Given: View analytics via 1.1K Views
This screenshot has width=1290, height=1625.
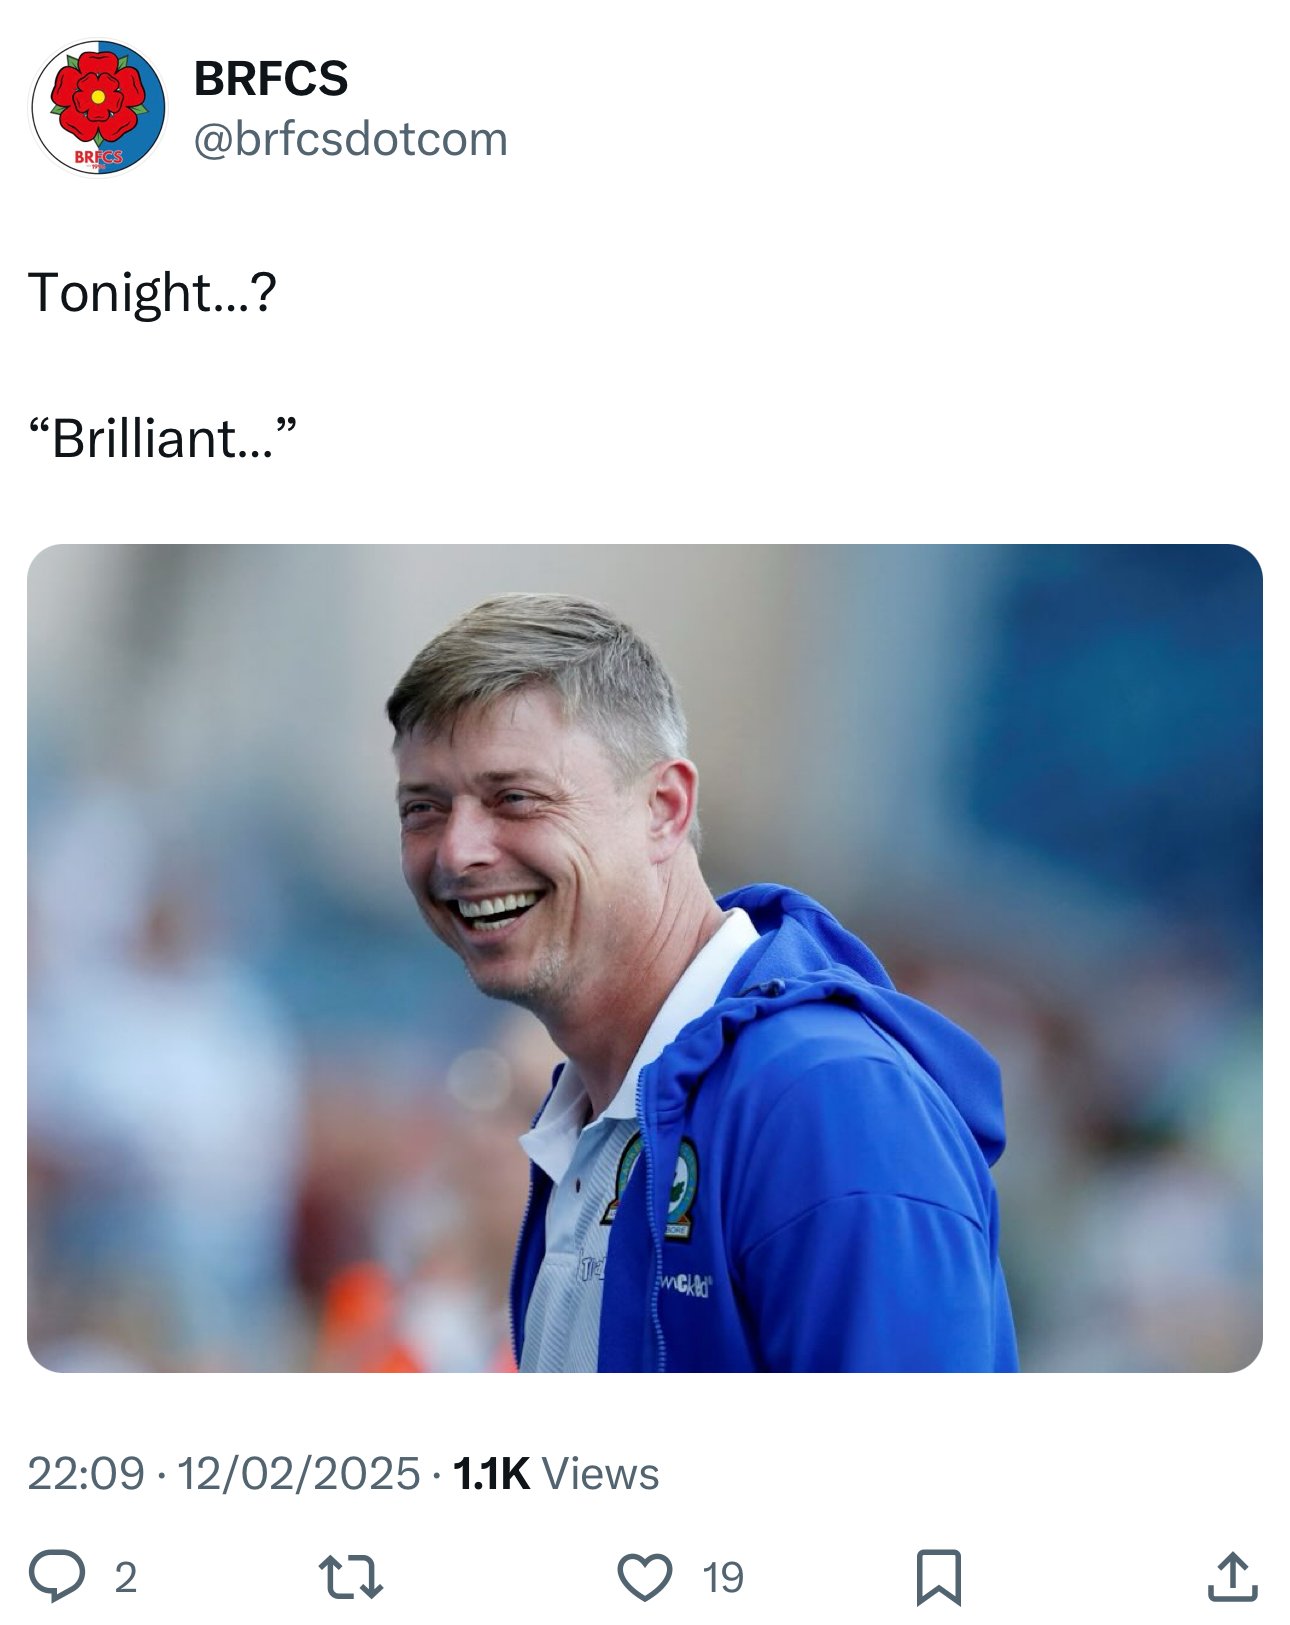Looking at the screenshot, I should click(x=492, y=1474).
